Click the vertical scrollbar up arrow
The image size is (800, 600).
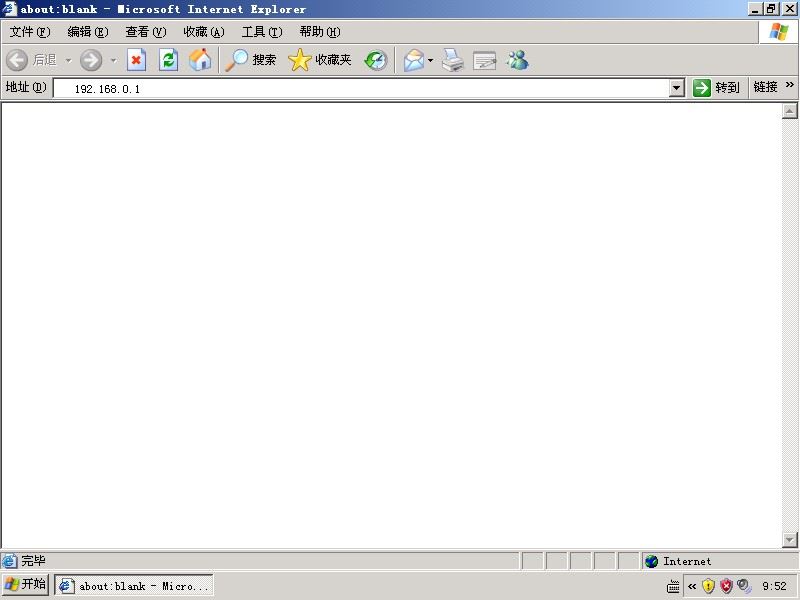point(789,111)
